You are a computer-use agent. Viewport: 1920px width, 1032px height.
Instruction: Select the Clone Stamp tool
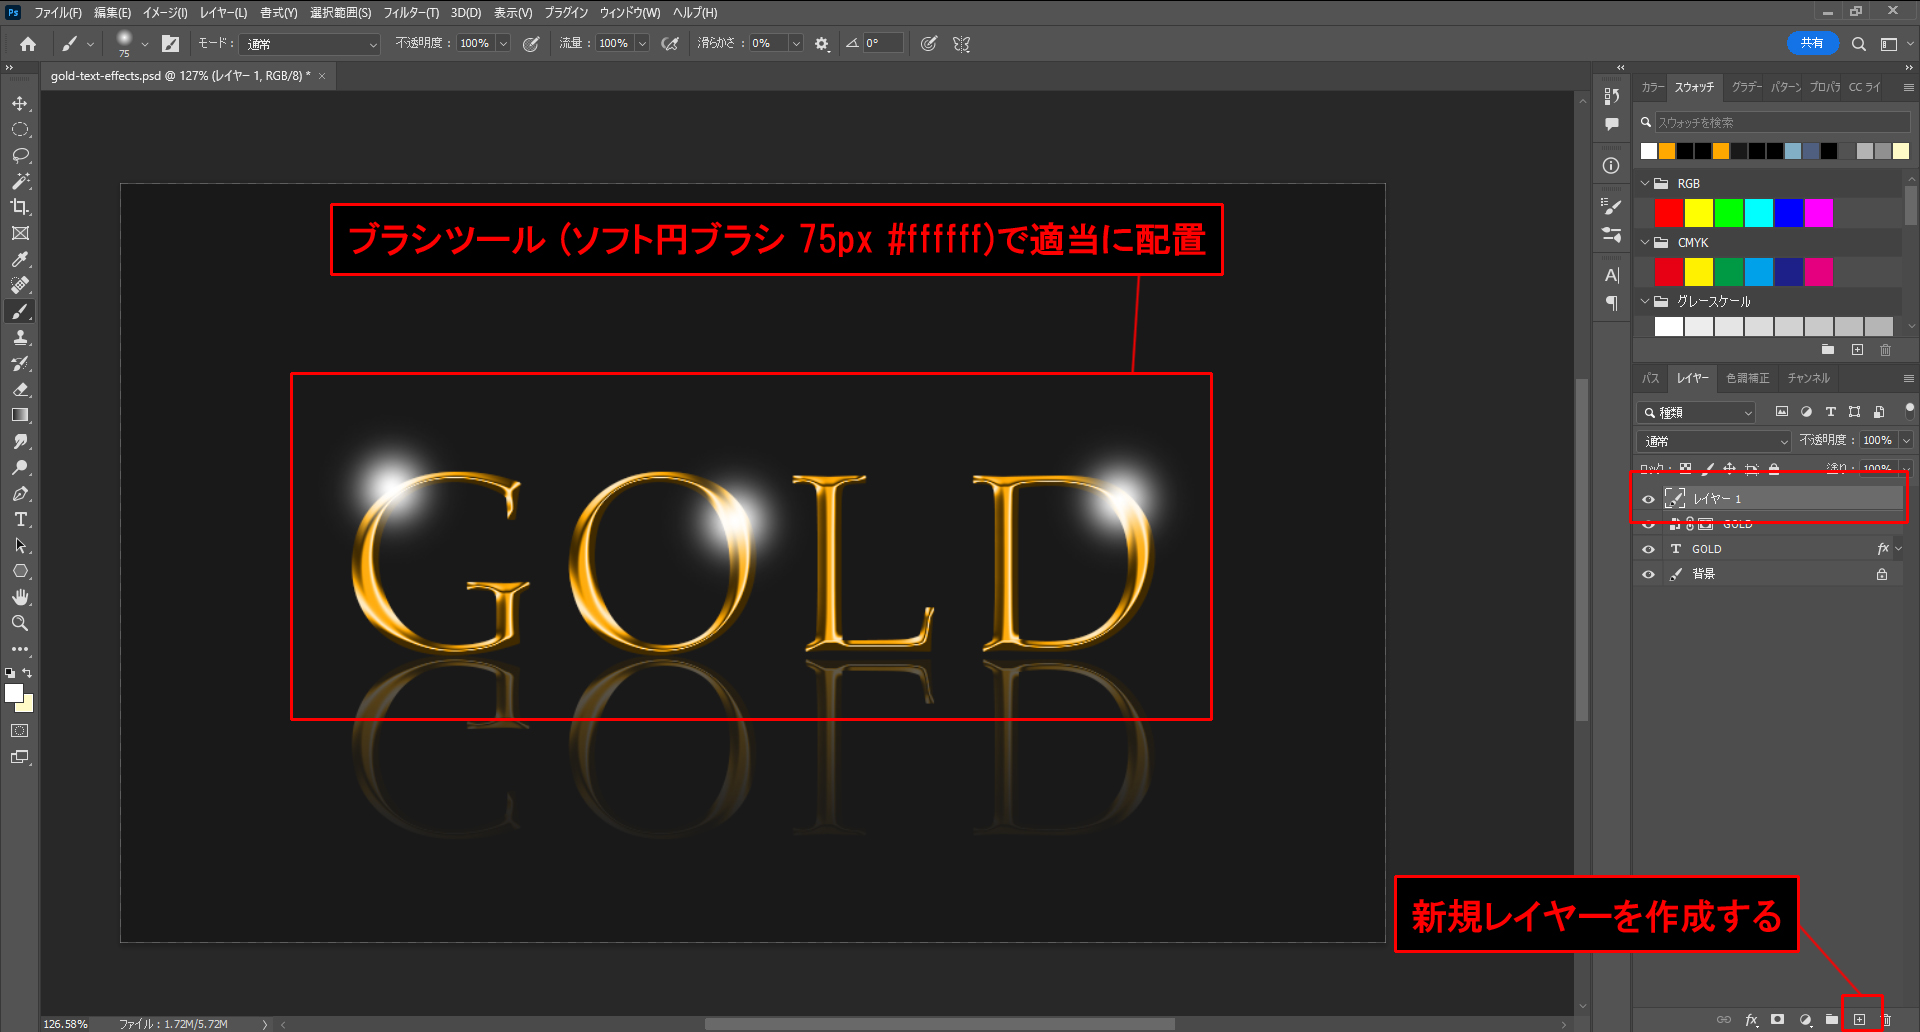tap(20, 338)
